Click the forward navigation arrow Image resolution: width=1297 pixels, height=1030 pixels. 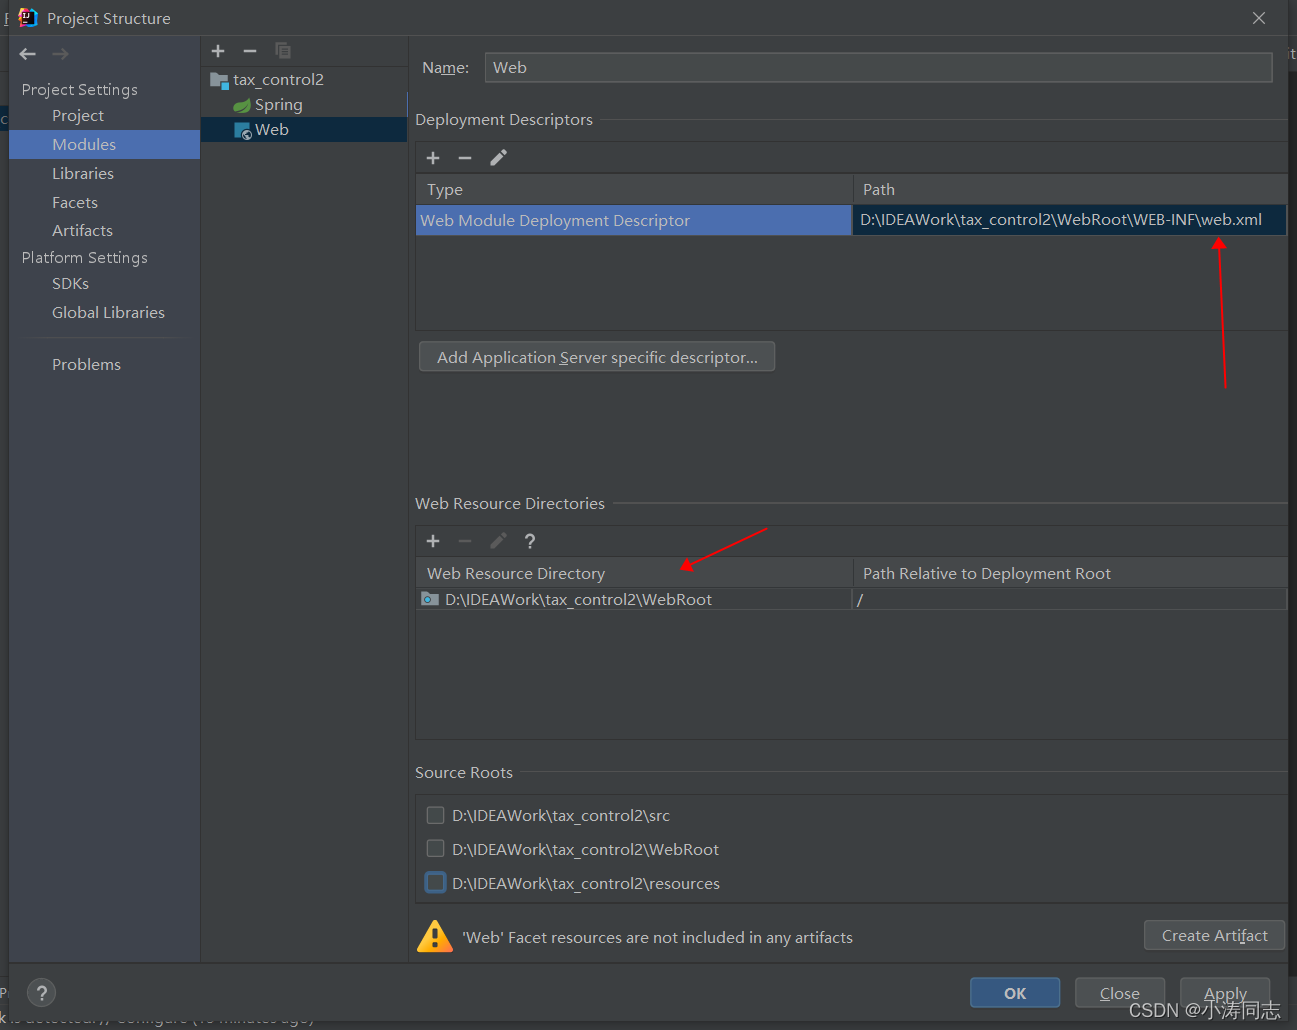pos(60,54)
